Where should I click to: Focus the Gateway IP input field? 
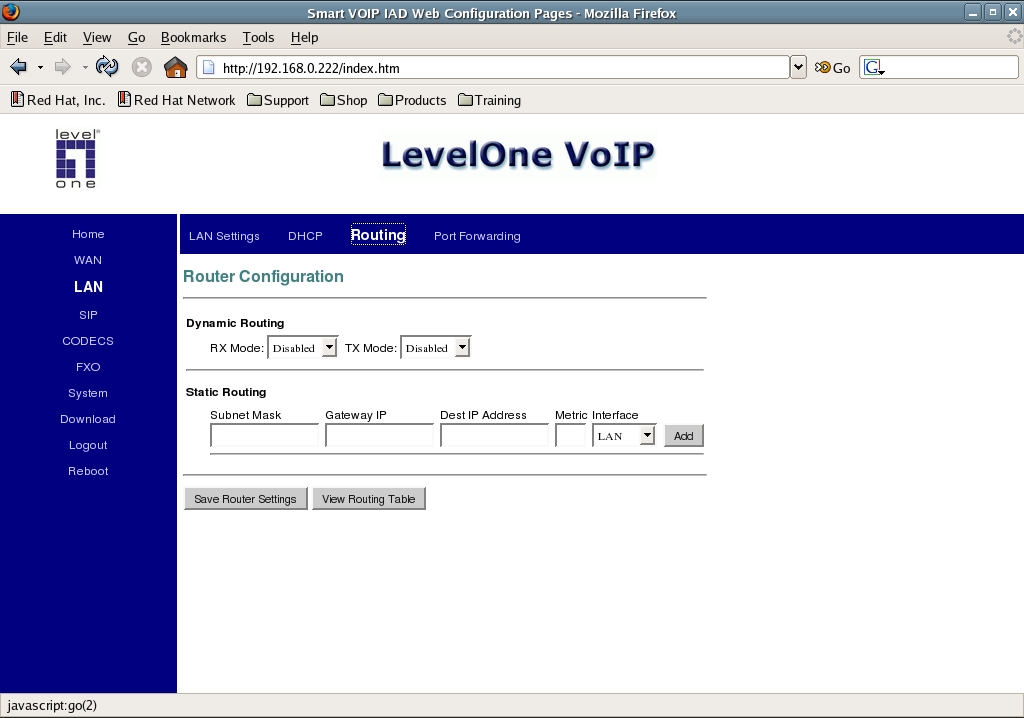[x=379, y=436]
